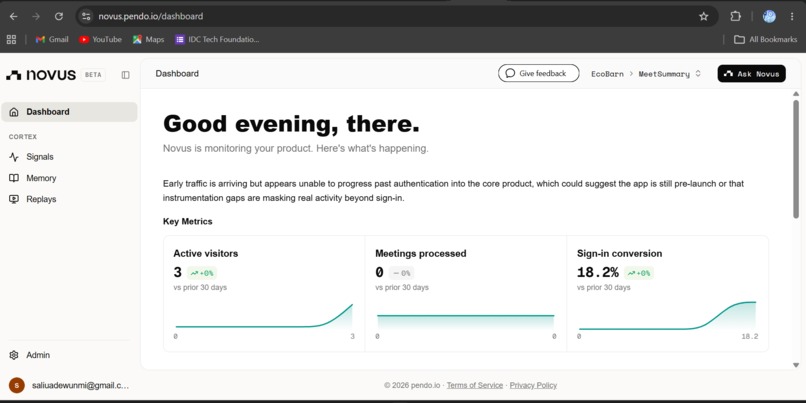Click the browser forward arrow

(x=36, y=16)
